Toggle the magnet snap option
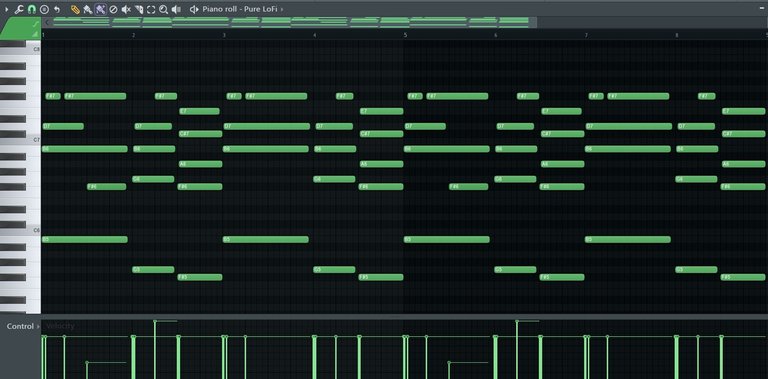This screenshot has height=379, width=768. tap(32, 9)
